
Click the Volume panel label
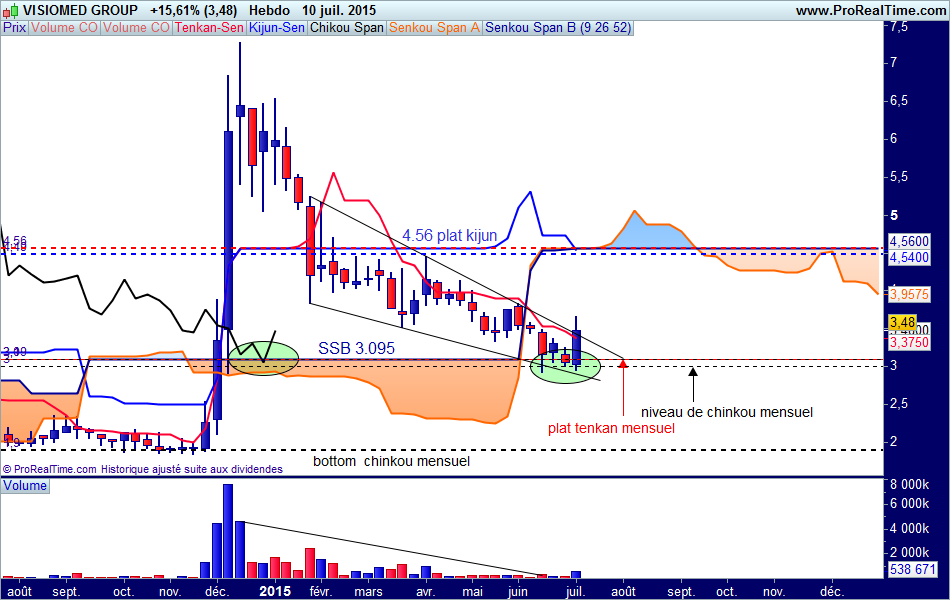coord(25,485)
